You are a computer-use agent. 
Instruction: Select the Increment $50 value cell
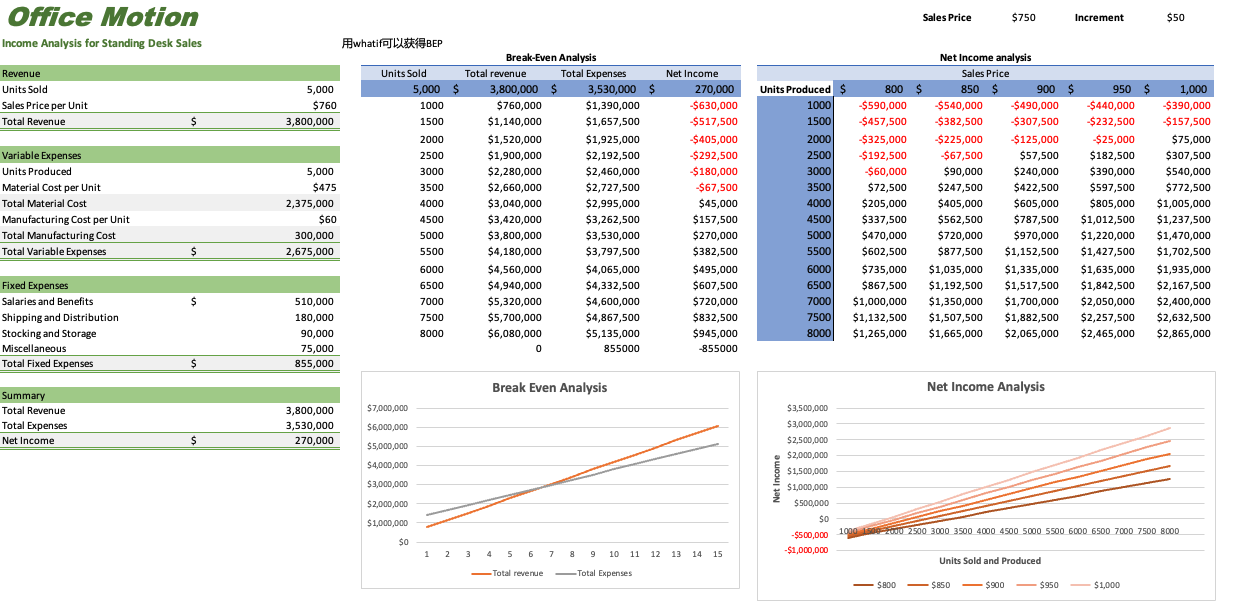coord(1175,17)
